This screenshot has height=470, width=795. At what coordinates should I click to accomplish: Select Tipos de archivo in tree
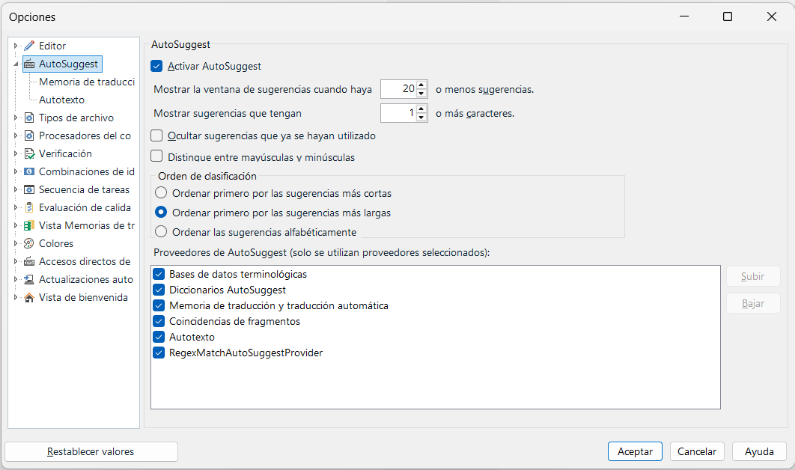click(76, 118)
